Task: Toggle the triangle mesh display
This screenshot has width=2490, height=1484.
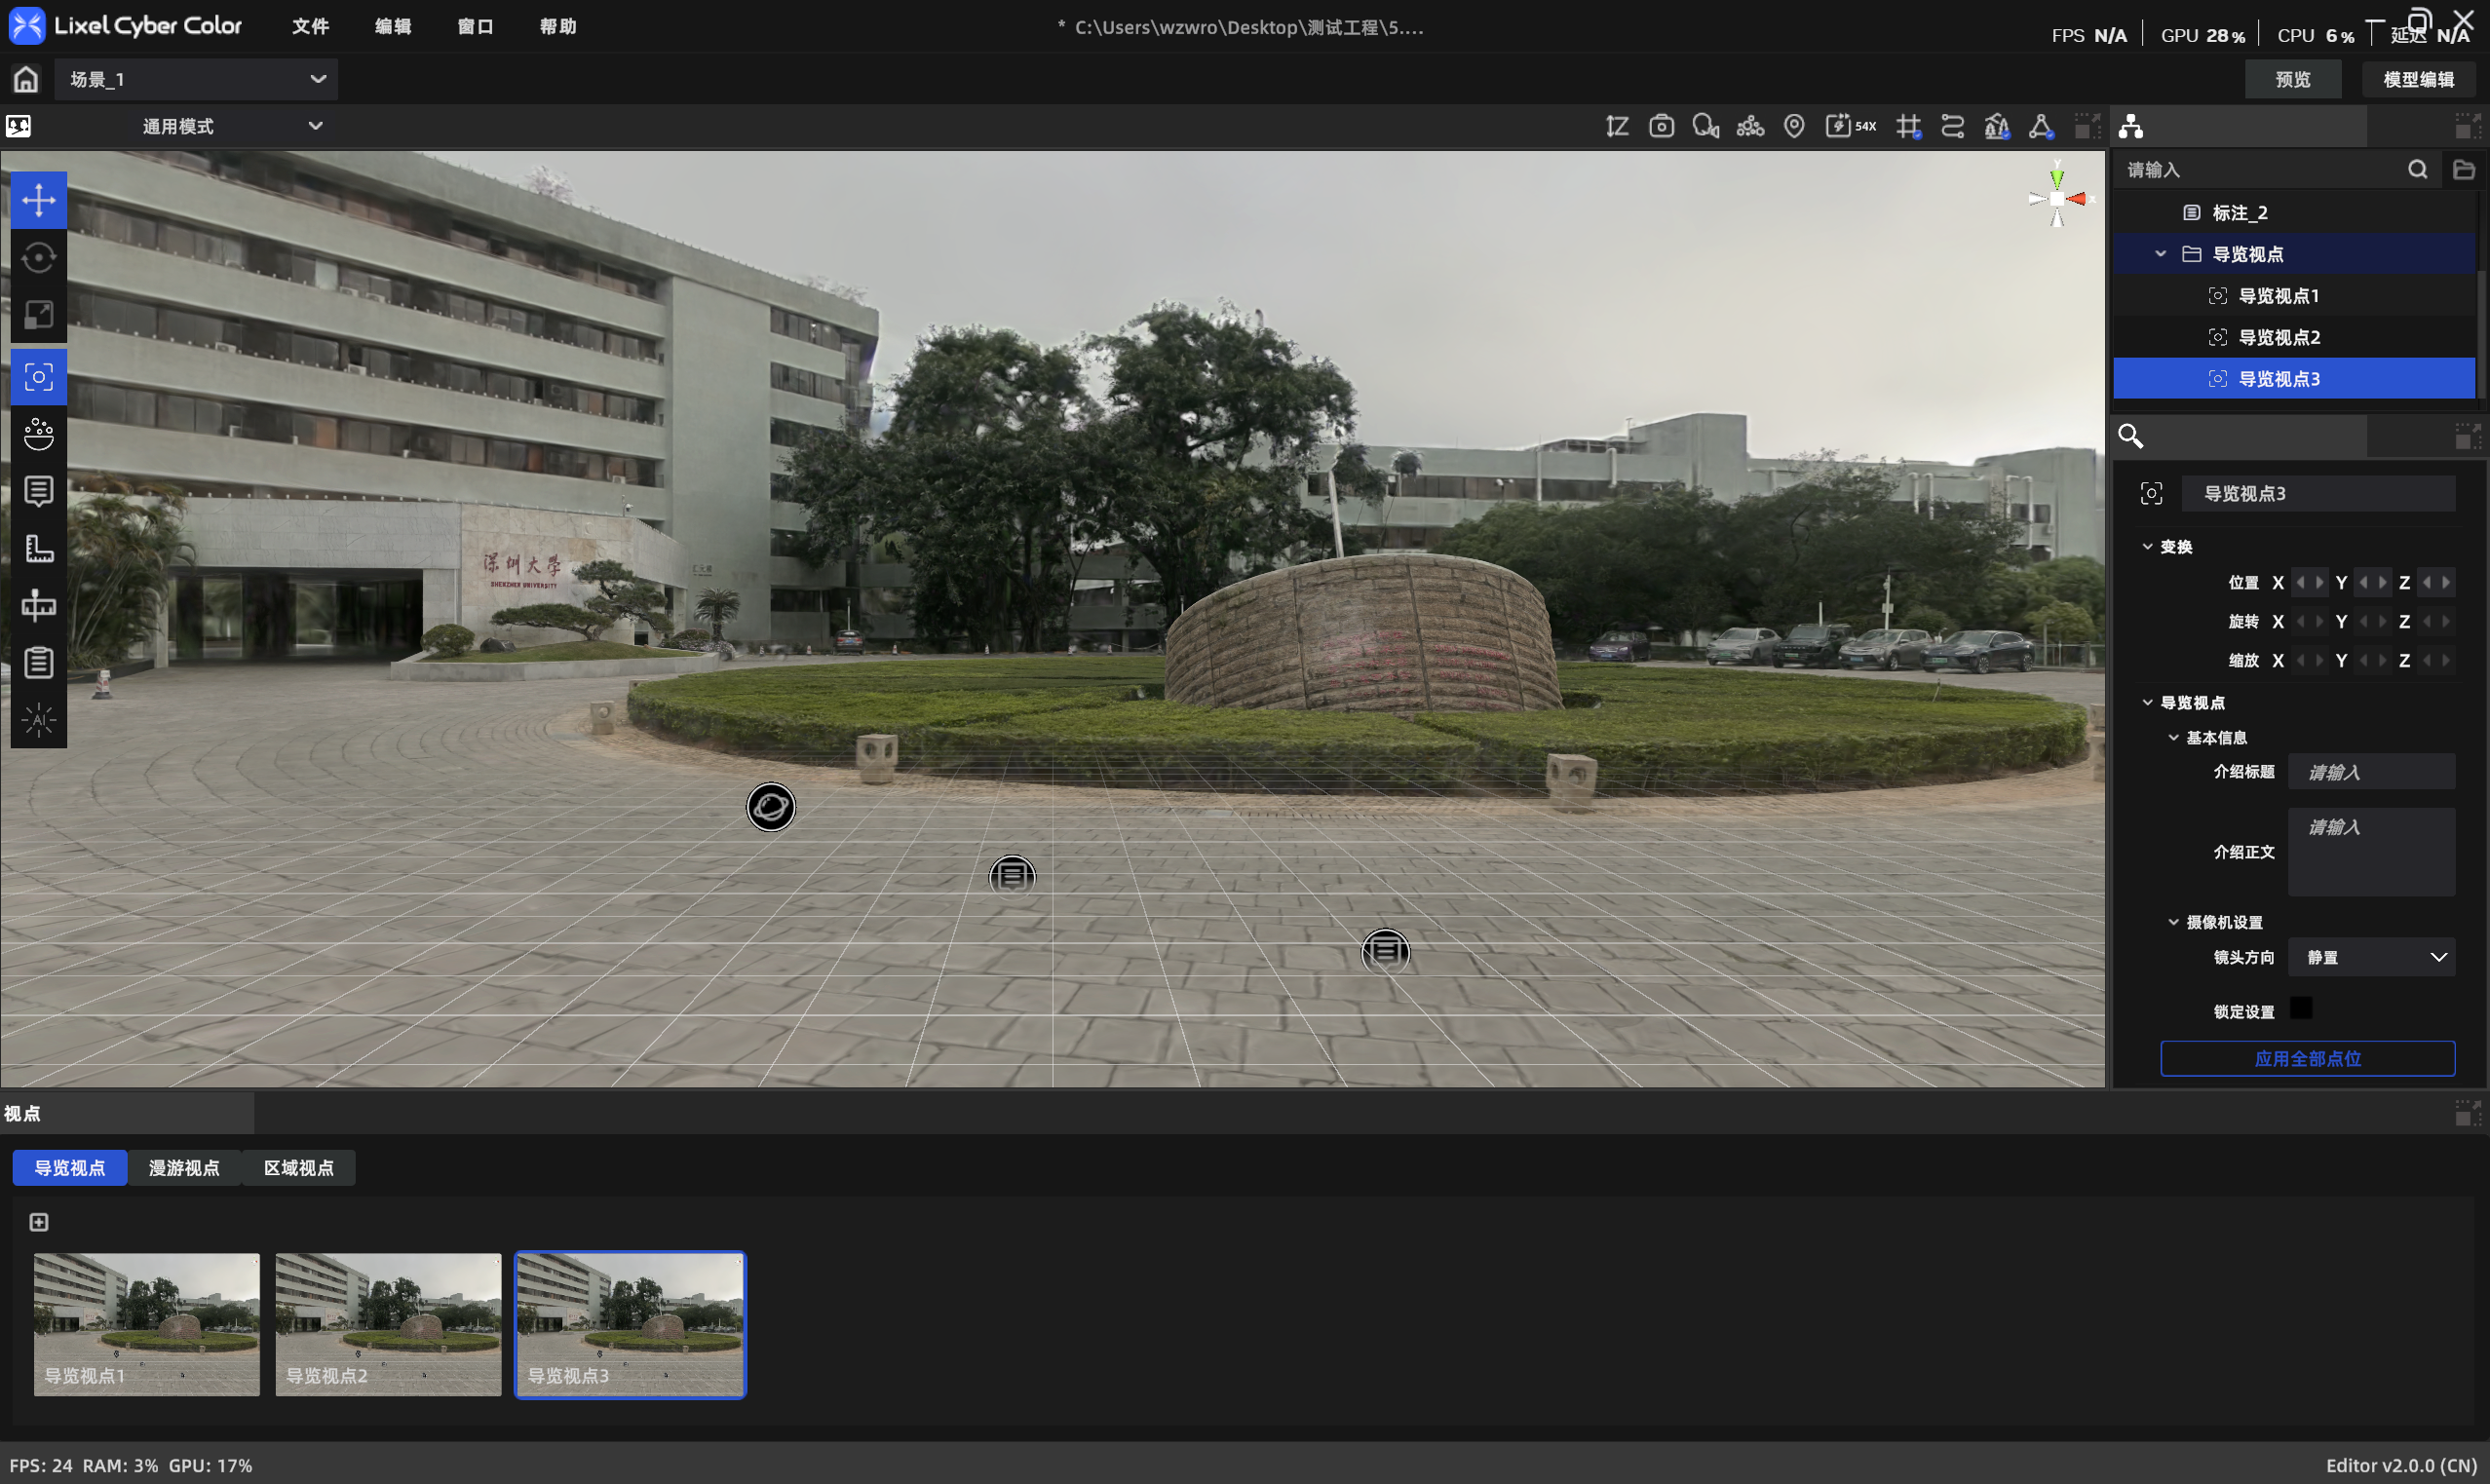Action: [2041, 126]
